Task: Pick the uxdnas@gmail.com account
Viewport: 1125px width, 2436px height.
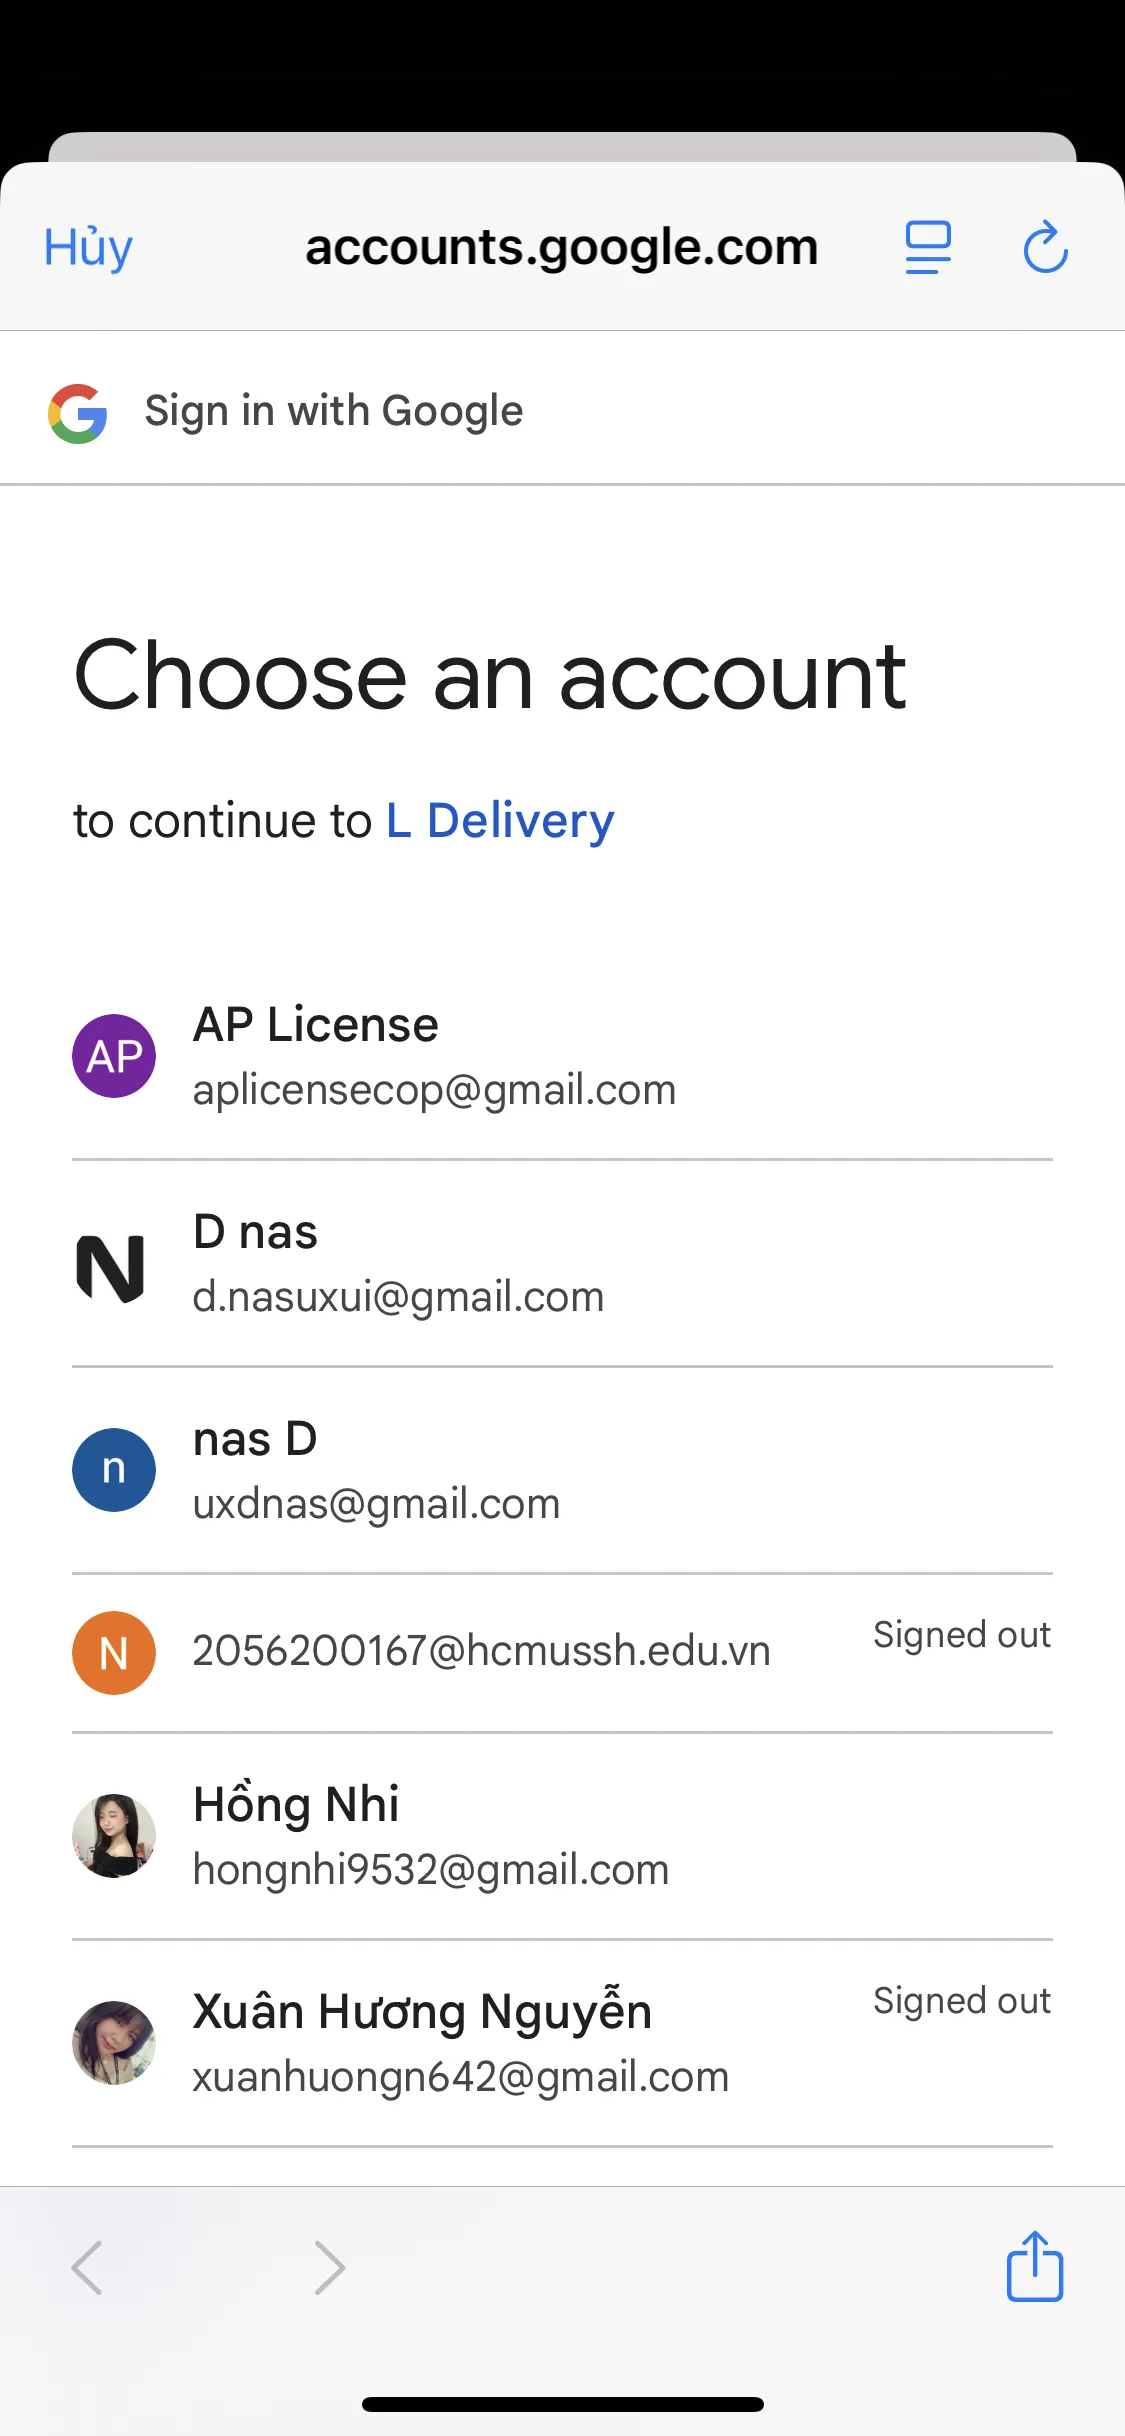Action: 376,1503
